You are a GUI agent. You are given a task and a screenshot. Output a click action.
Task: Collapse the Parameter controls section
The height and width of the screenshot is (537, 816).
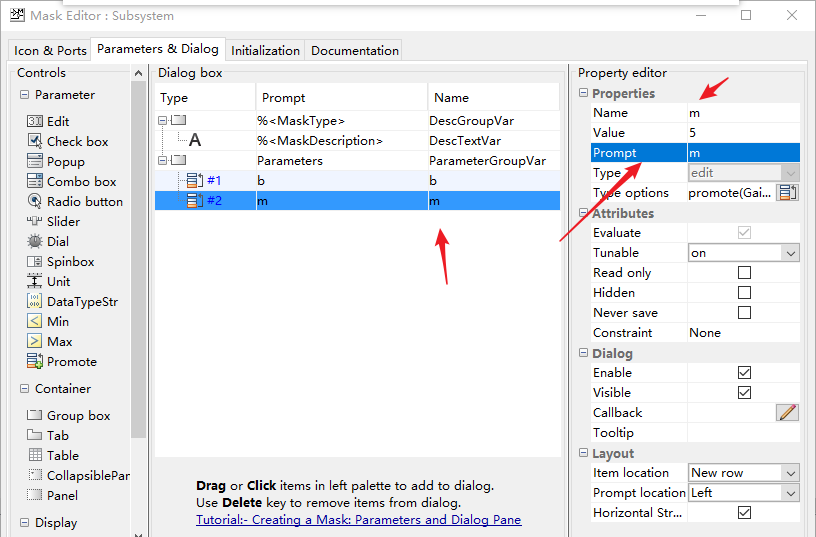click(x=24, y=95)
